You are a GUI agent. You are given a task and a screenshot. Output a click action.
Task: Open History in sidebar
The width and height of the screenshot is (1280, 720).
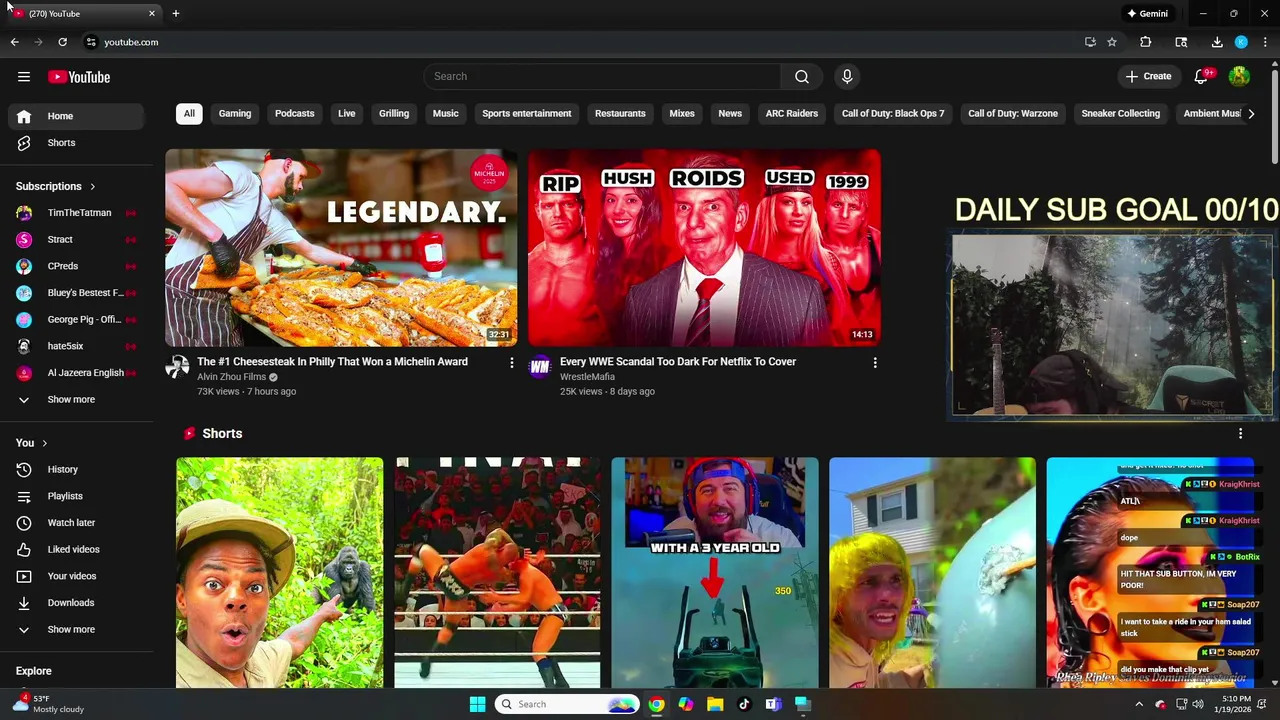click(76, 470)
